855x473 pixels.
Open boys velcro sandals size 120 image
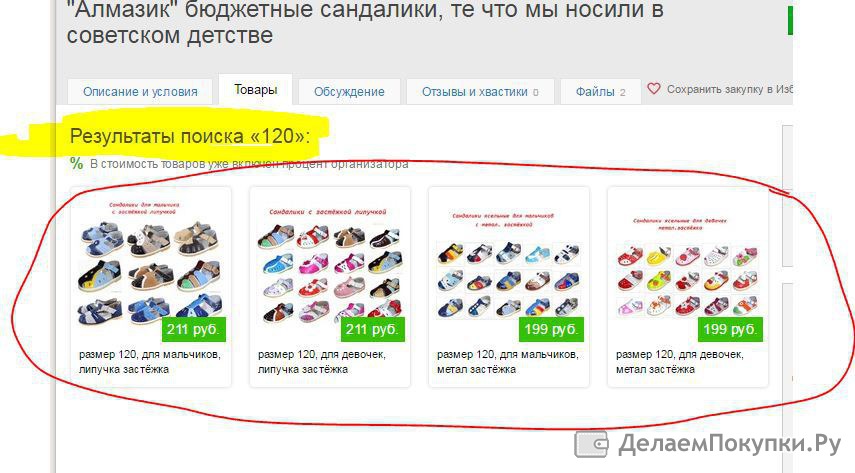[x=150, y=265]
